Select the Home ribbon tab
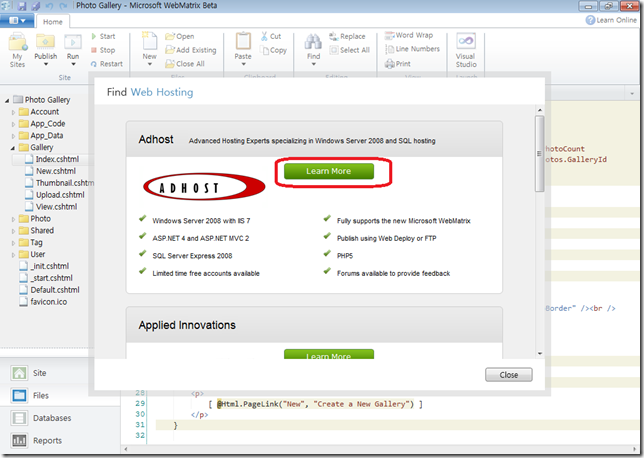 pyautogui.click(x=53, y=22)
